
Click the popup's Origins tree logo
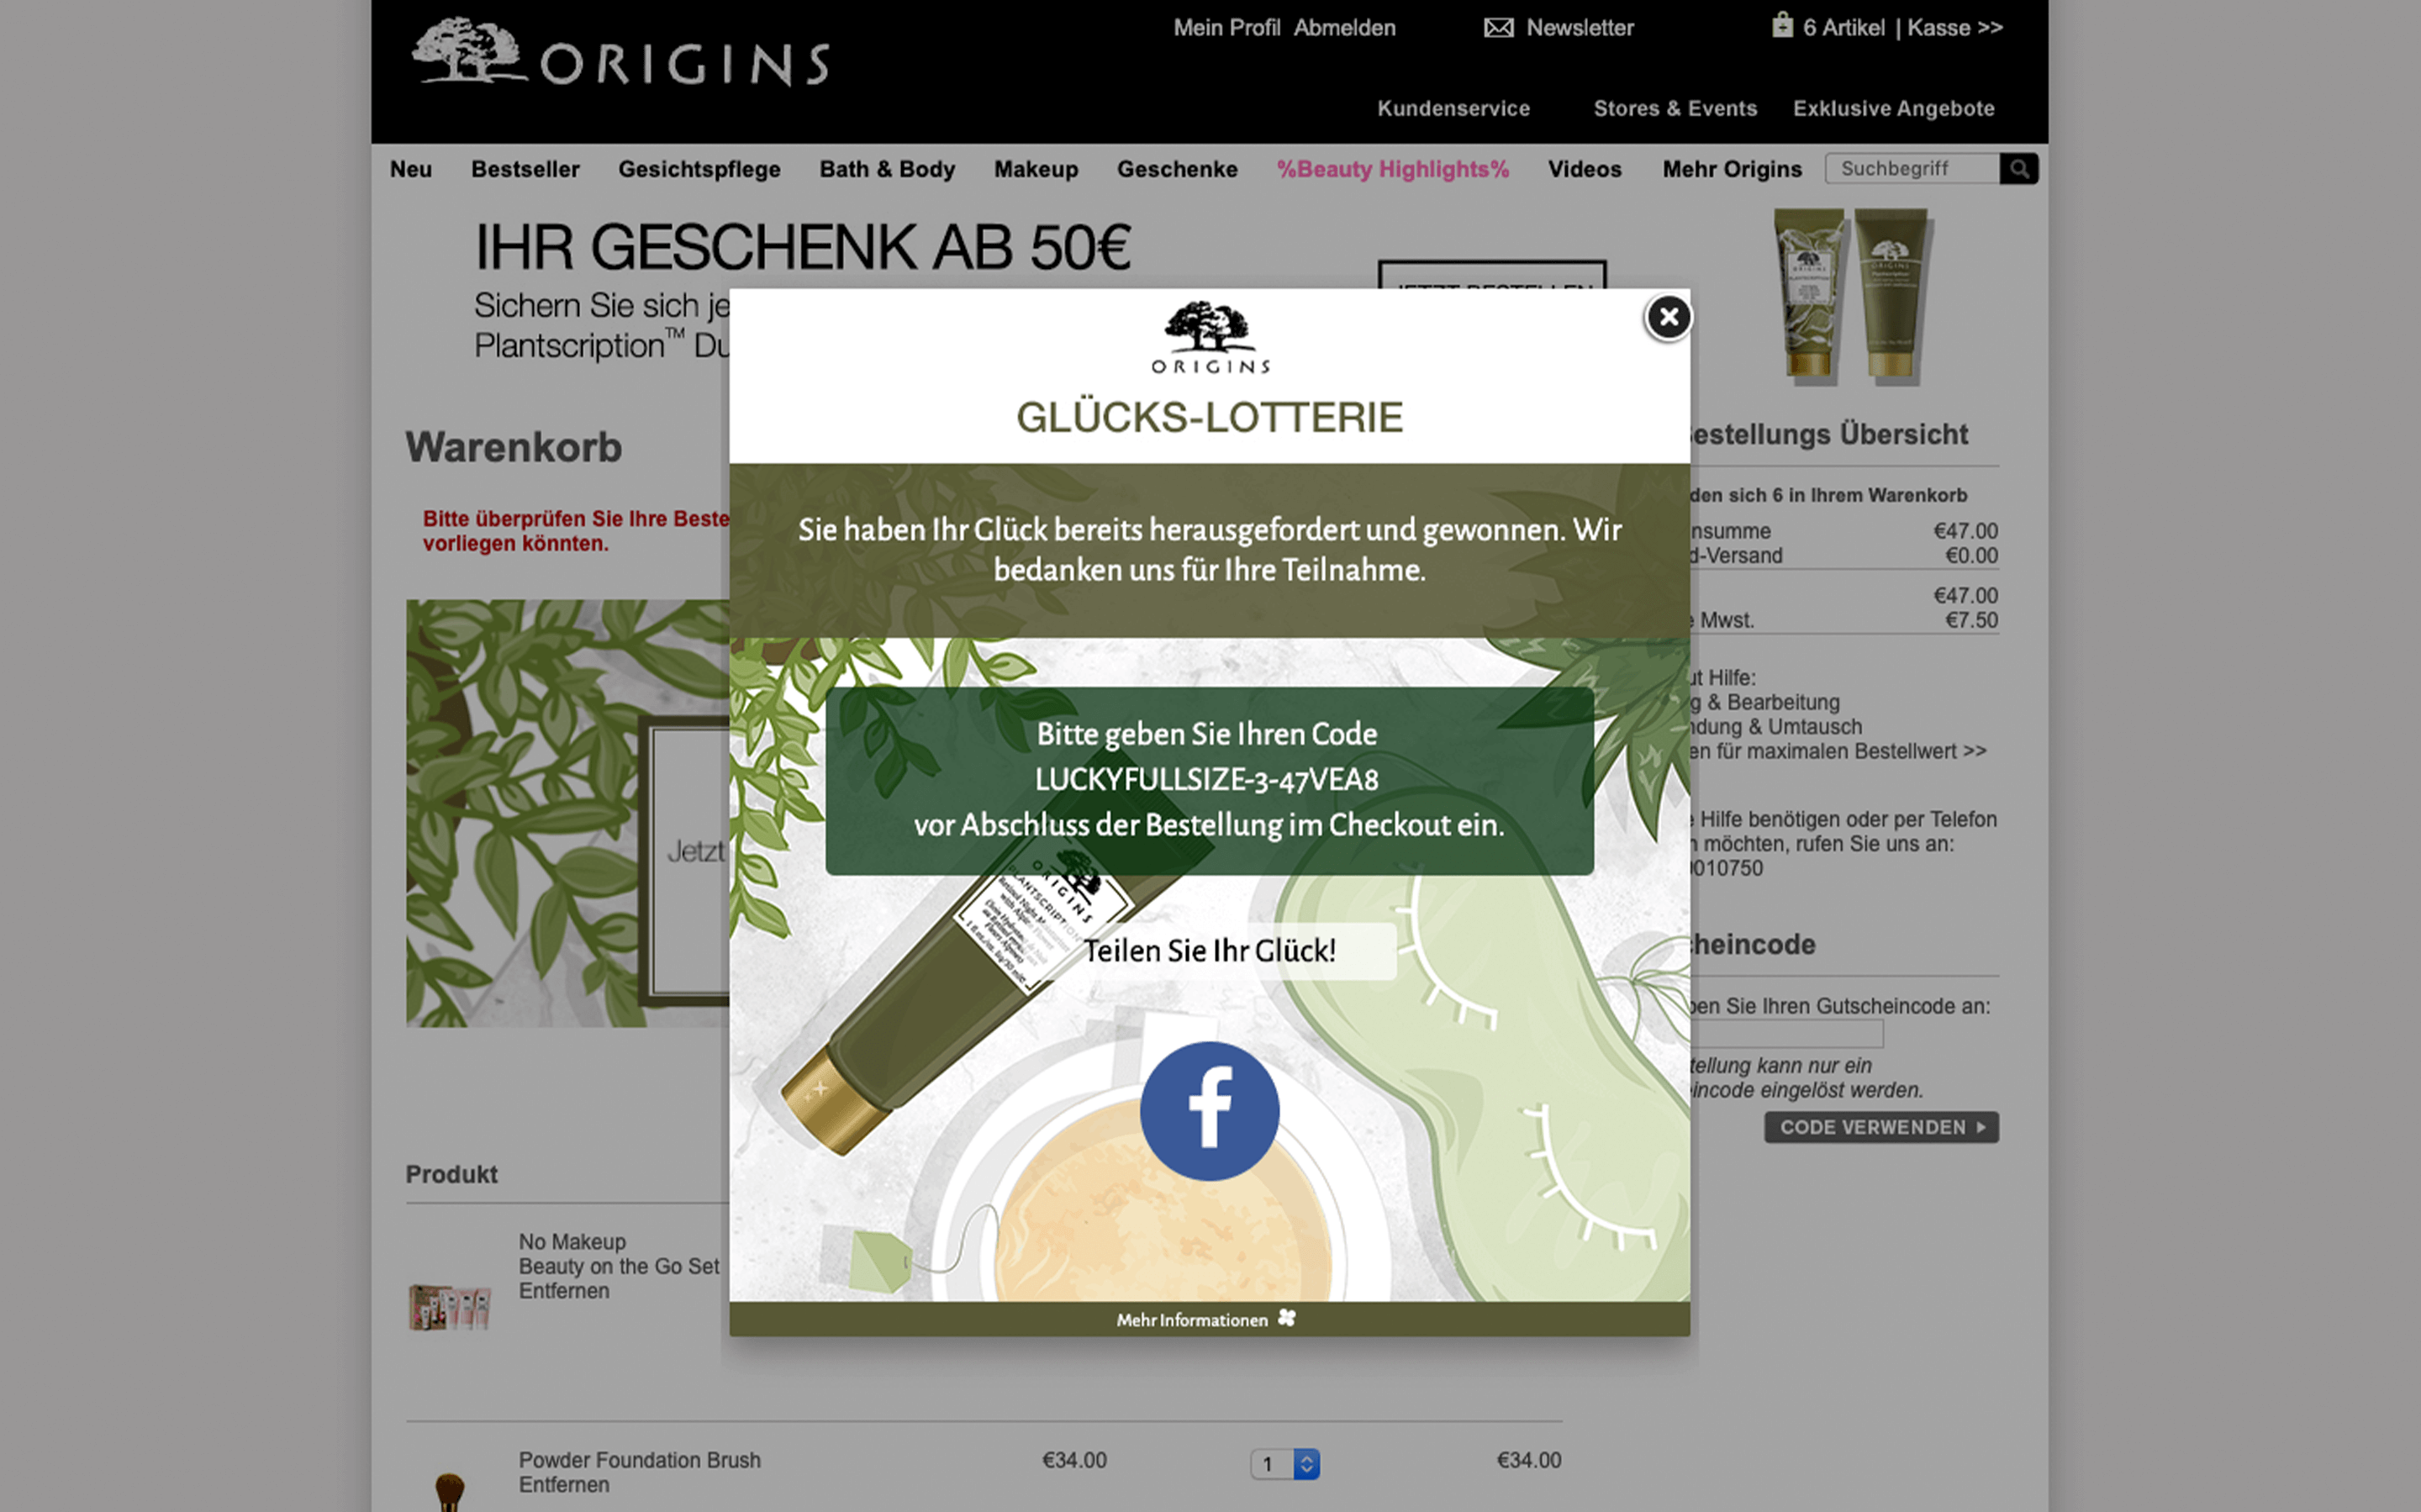(1209, 338)
